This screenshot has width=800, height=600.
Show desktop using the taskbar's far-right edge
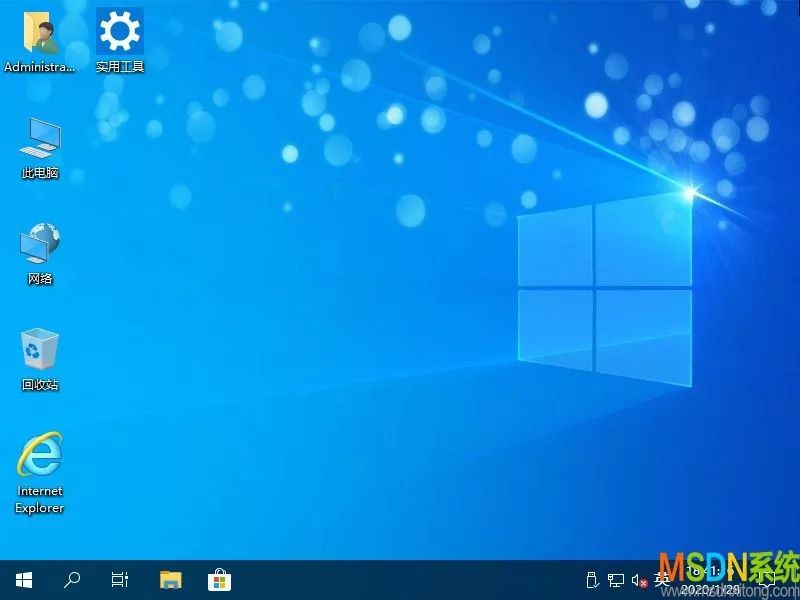(x=798, y=580)
